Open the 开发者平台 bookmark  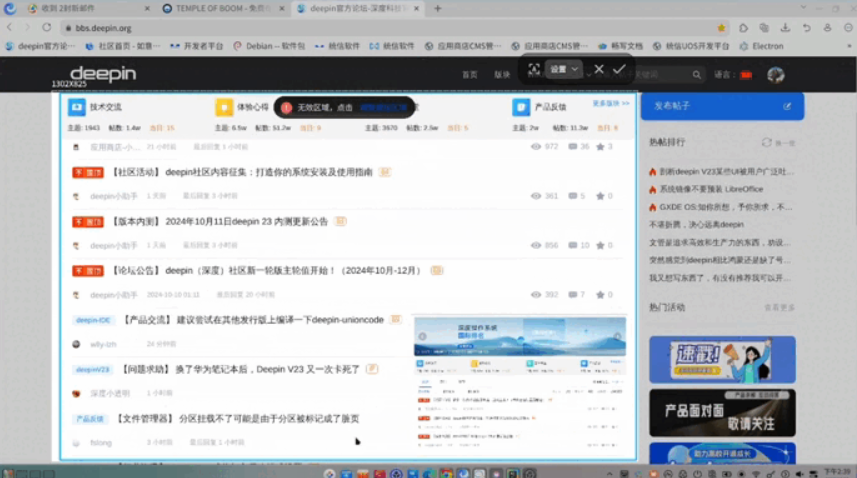(197, 46)
